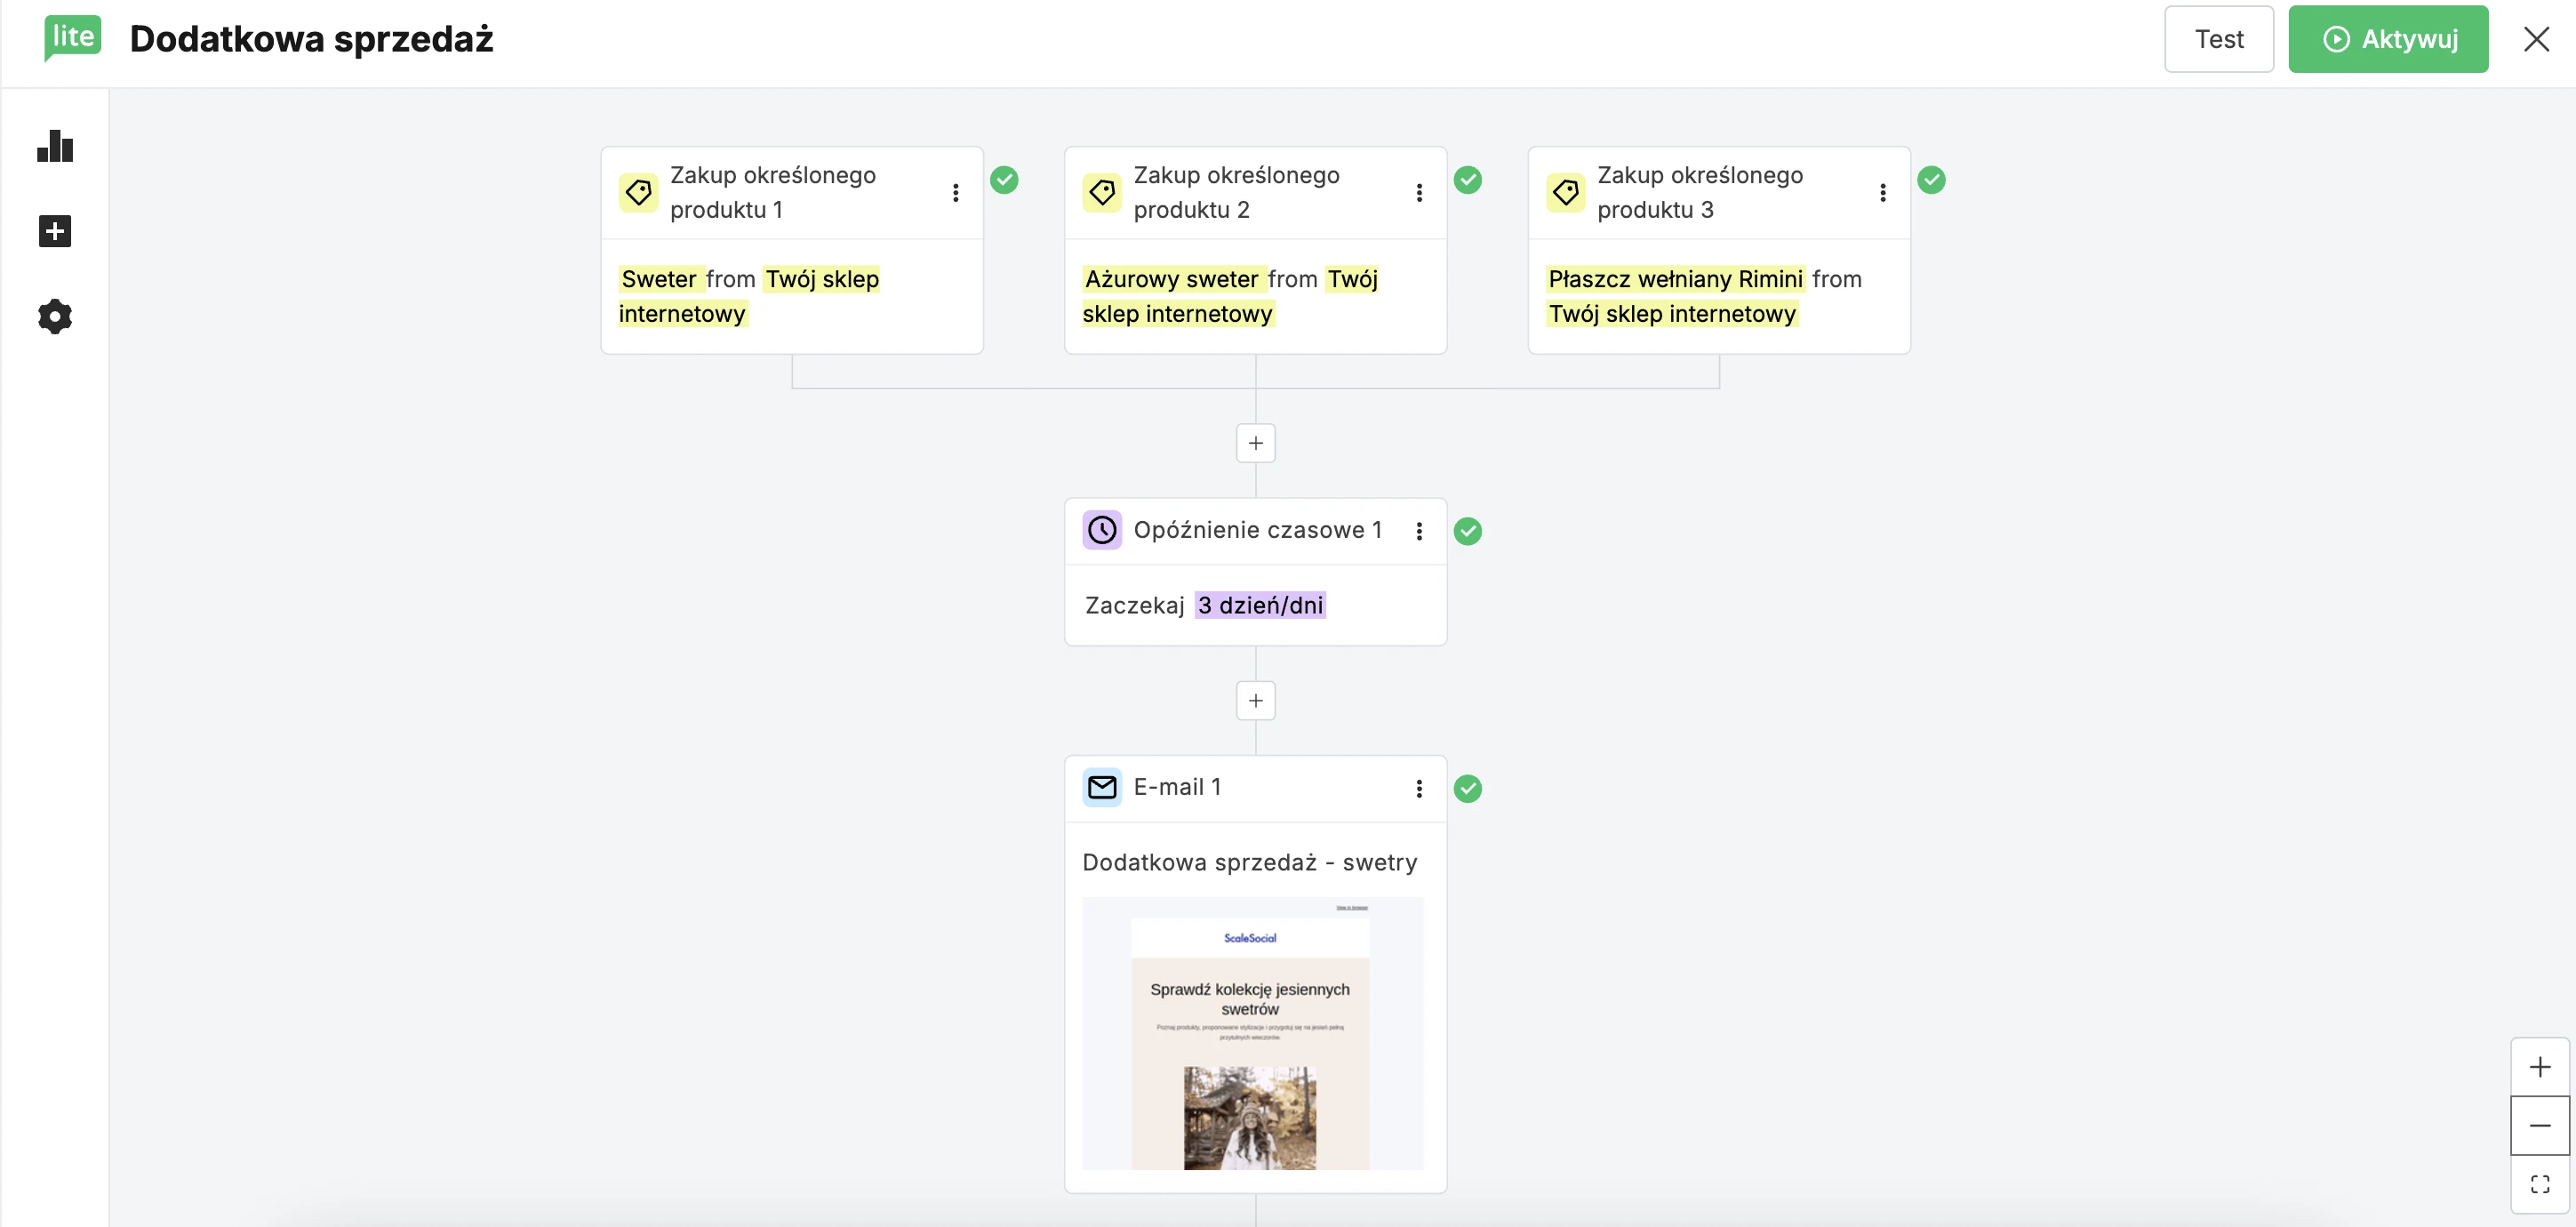
Task: Click the envelope icon on E-mail 1
Action: 1102,787
